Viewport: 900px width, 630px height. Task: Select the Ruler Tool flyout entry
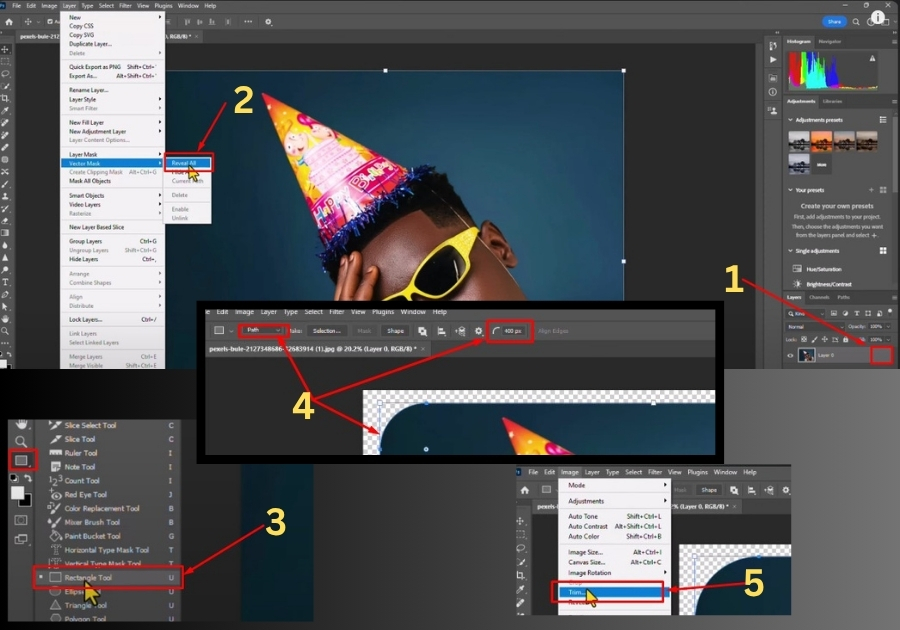[108, 453]
